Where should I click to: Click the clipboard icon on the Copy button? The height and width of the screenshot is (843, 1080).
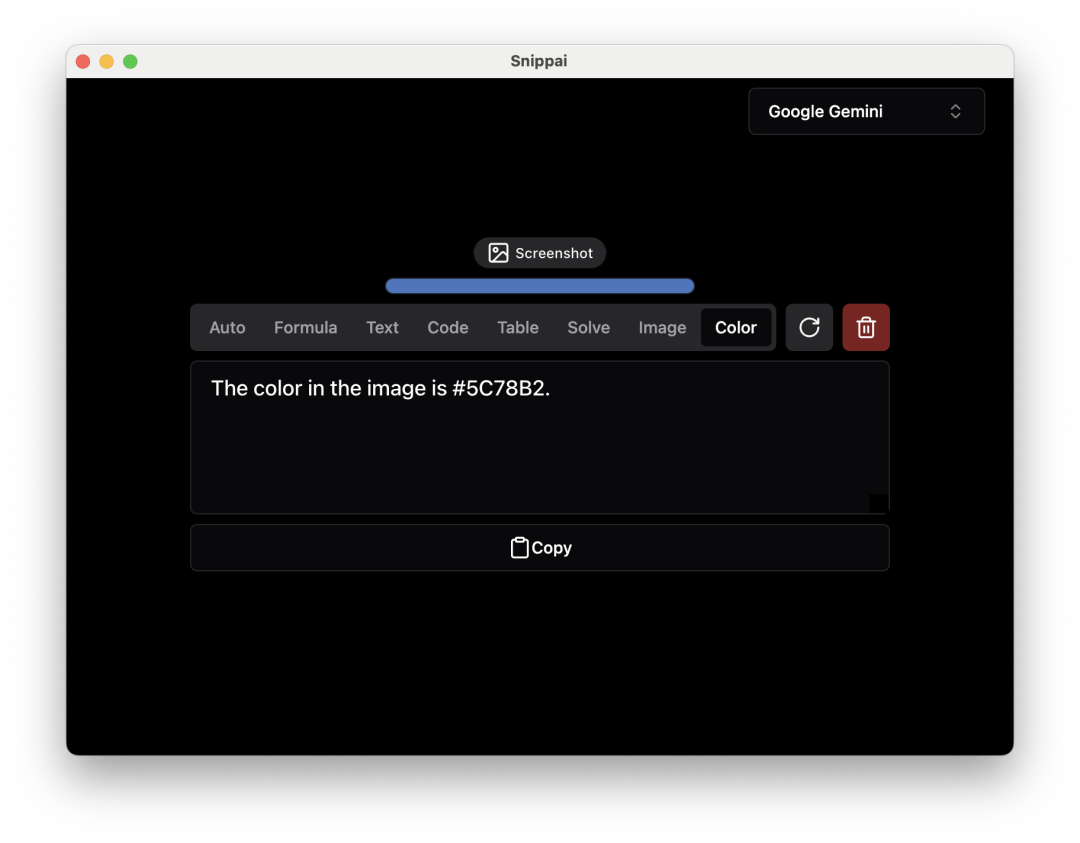520,547
